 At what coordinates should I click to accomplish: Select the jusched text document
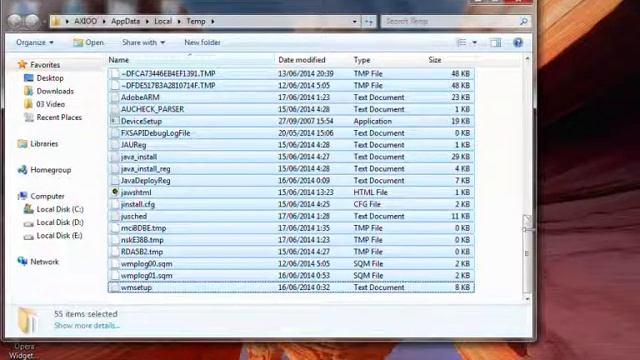(x=291, y=216)
